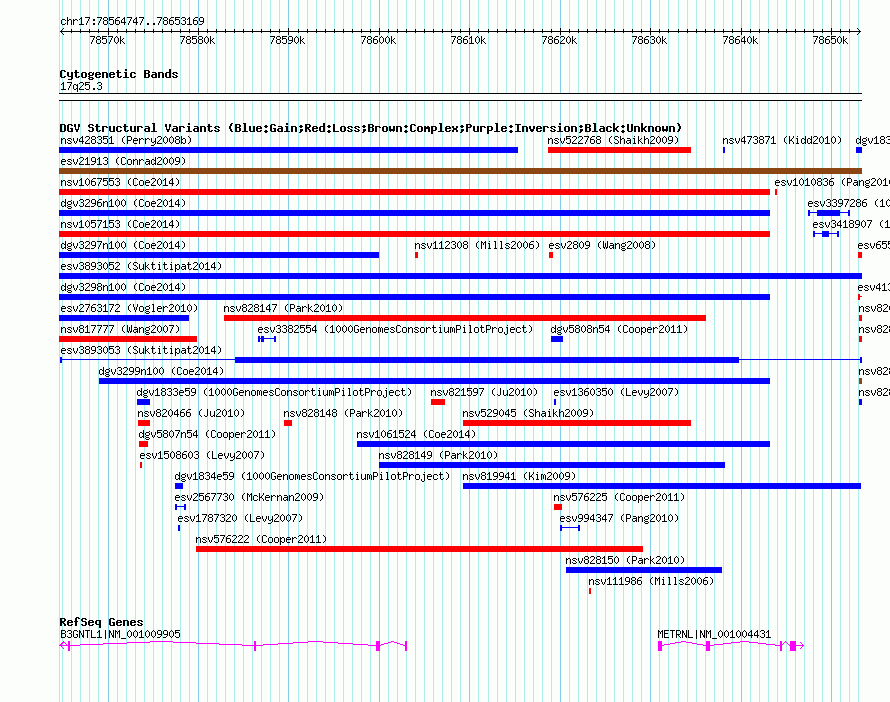This screenshot has width=890, height=702.
Task: Click the 78600k ruler tick label
Action: tap(378, 40)
